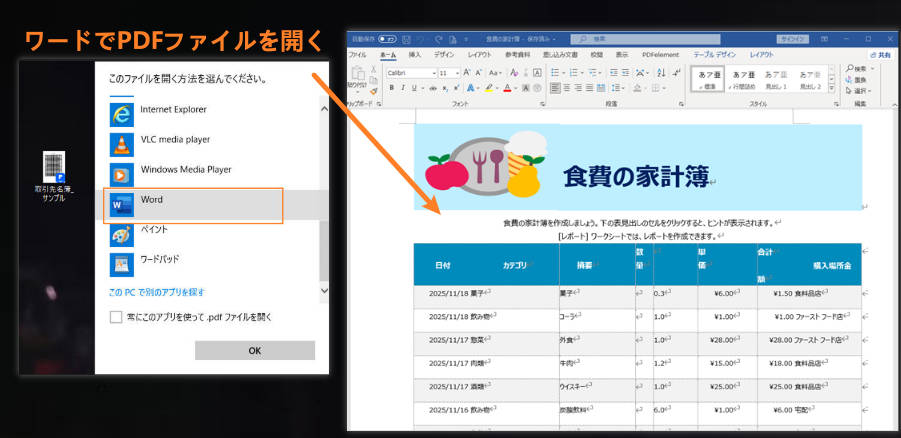Image resolution: width=901 pixels, height=438 pixels.
Task: Expand the styles gallery more arrow
Action: [831, 88]
